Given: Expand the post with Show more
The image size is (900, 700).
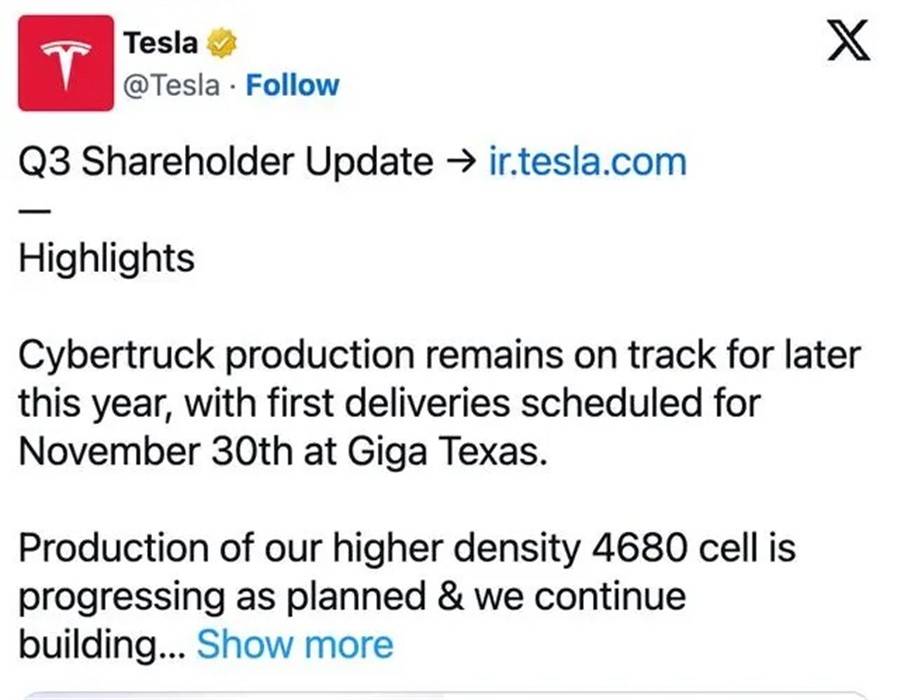Looking at the screenshot, I should 295,644.
